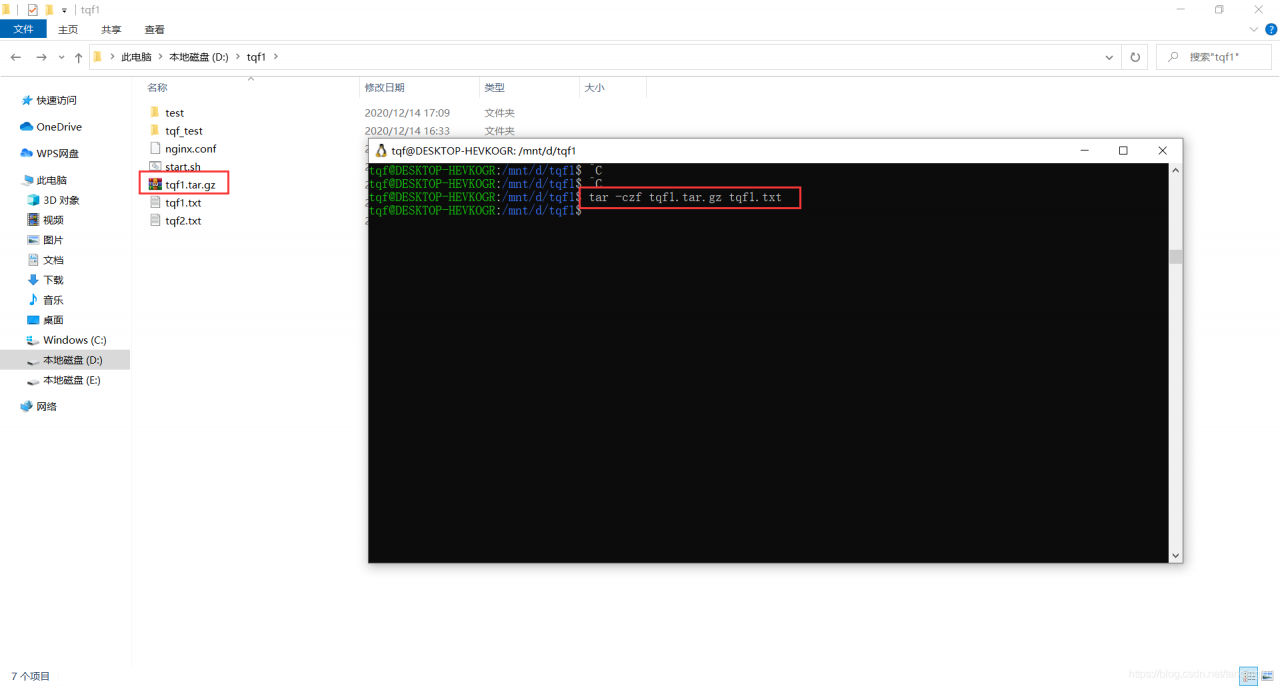Open 文档 folder in sidebar
This screenshot has width=1280, height=686.
pos(53,260)
